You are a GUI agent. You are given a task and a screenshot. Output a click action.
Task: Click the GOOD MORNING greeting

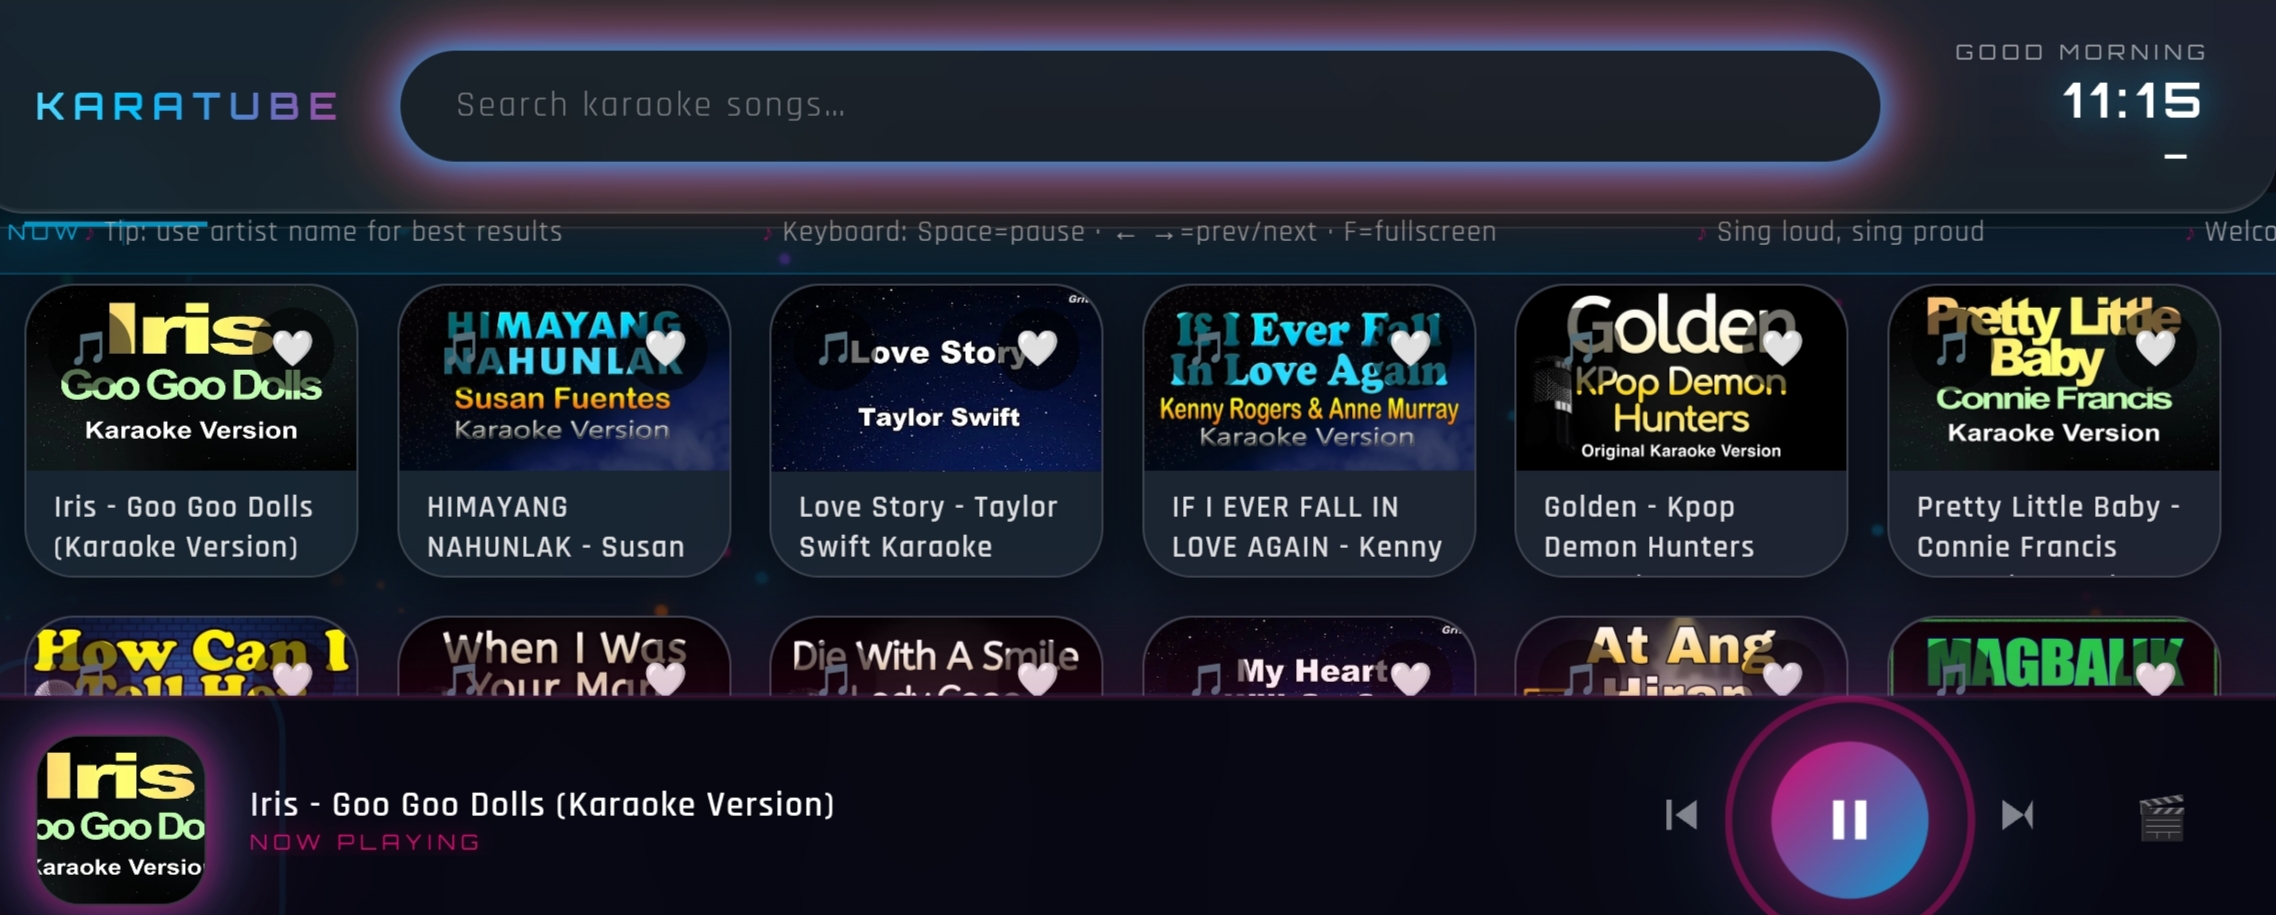pyautogui.click(x=2081, y=52)
